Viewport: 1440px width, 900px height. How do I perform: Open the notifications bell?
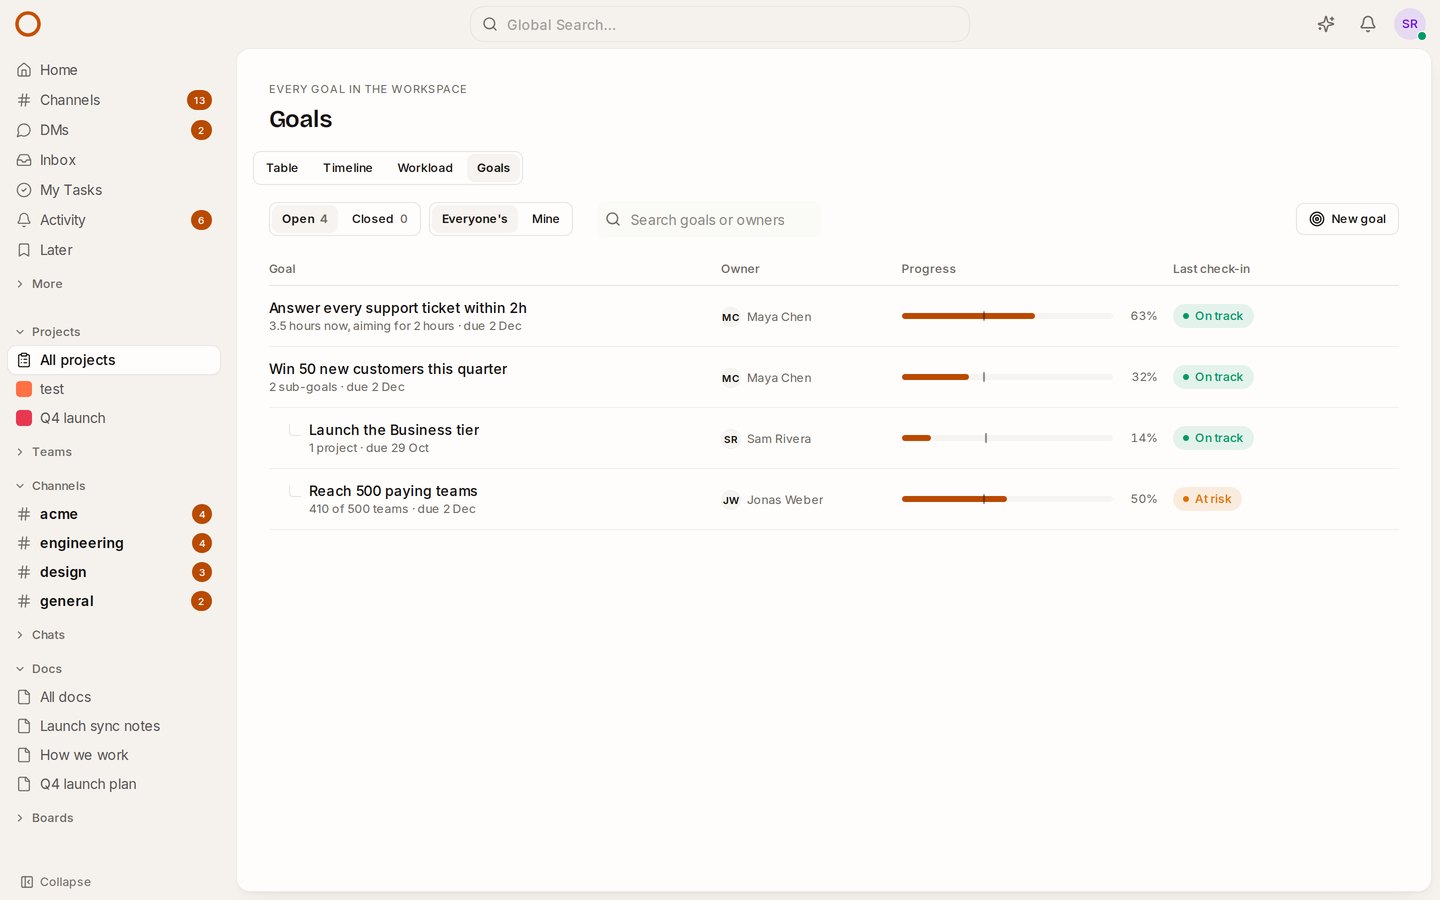coord(1368,24)
